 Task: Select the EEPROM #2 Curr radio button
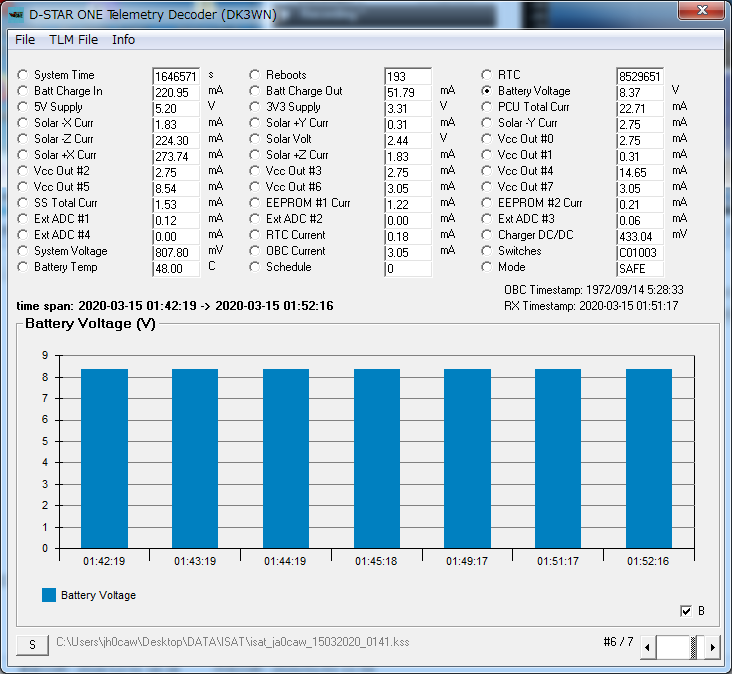coord(486,203)
